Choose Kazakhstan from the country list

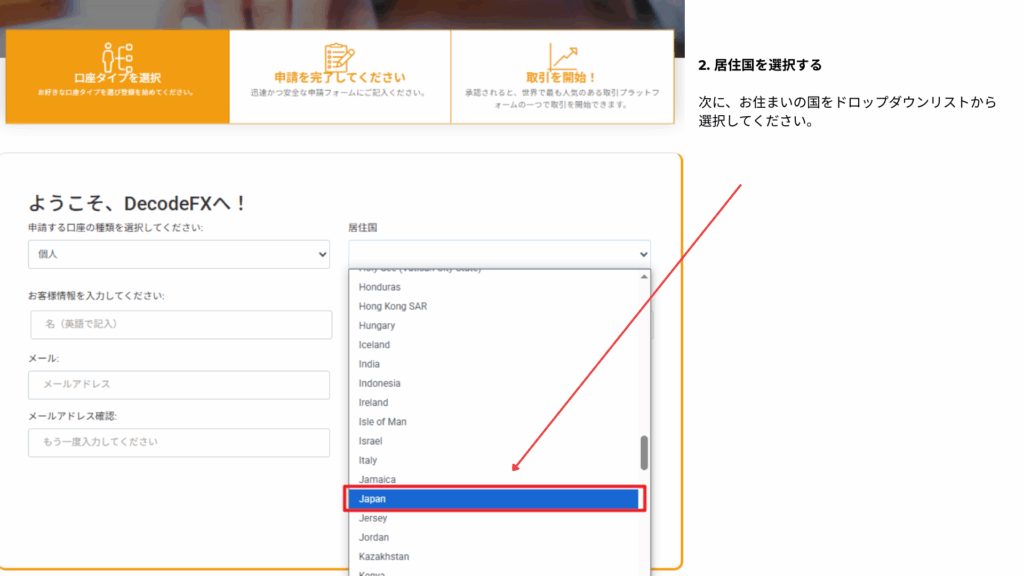click(384, 556)
